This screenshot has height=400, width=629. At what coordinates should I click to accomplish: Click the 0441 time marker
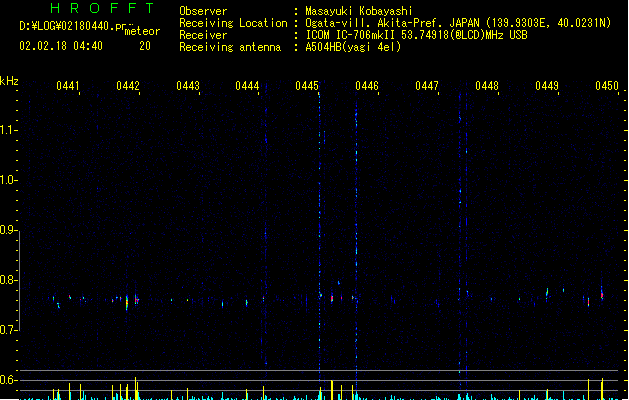(68, 86)
